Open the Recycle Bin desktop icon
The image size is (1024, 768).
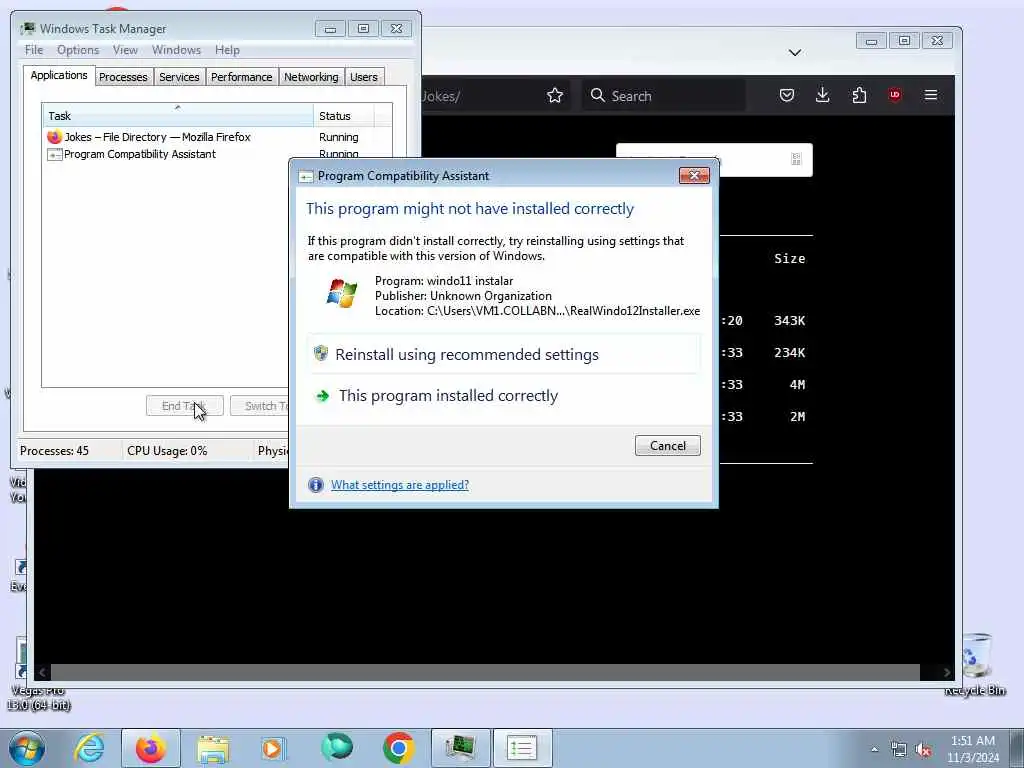[x=975, y=665]
